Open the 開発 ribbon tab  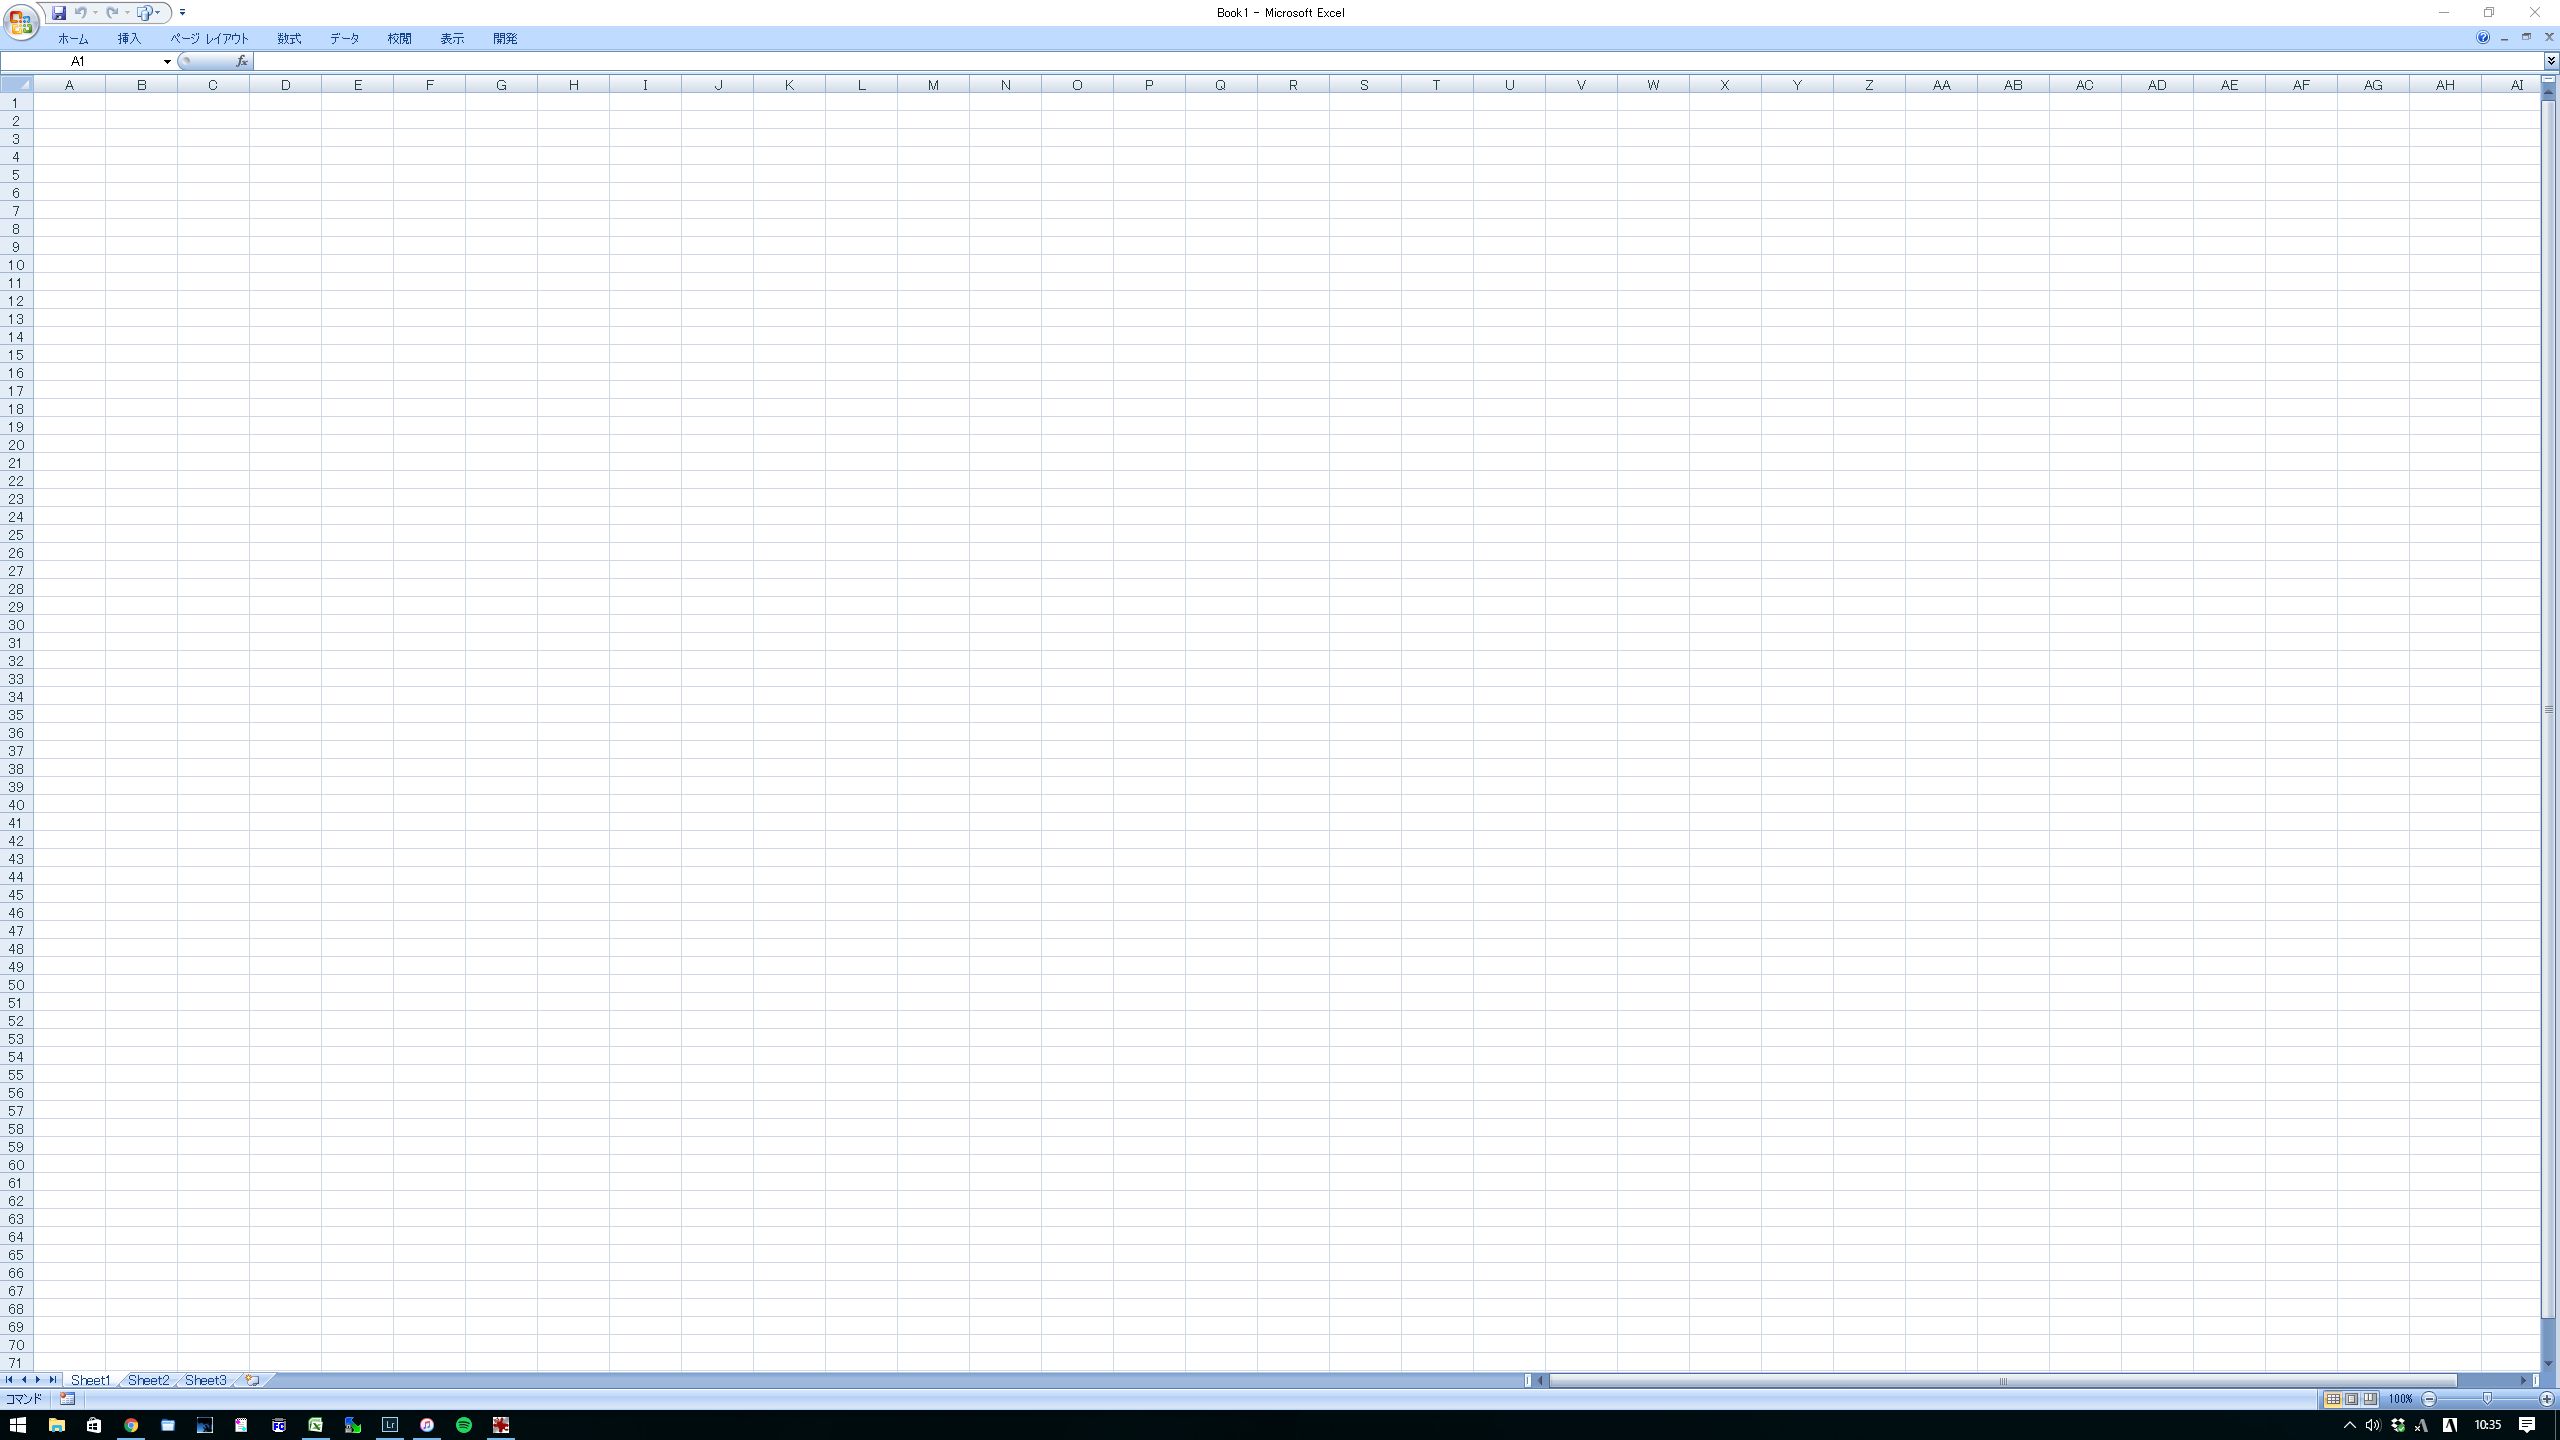(505, 39)
